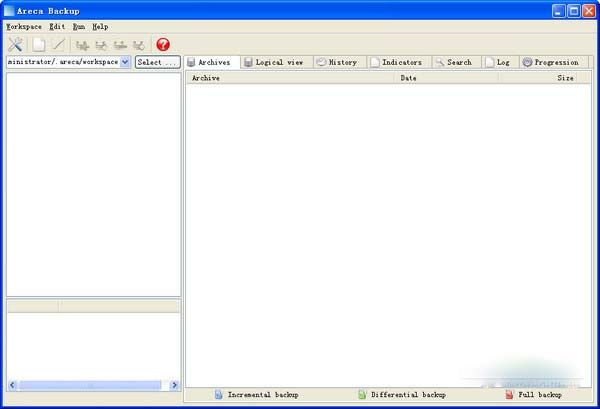This screenshot has width=600, height=409.
Task: Click the Select ... workspace button
Action: (158, 62)
